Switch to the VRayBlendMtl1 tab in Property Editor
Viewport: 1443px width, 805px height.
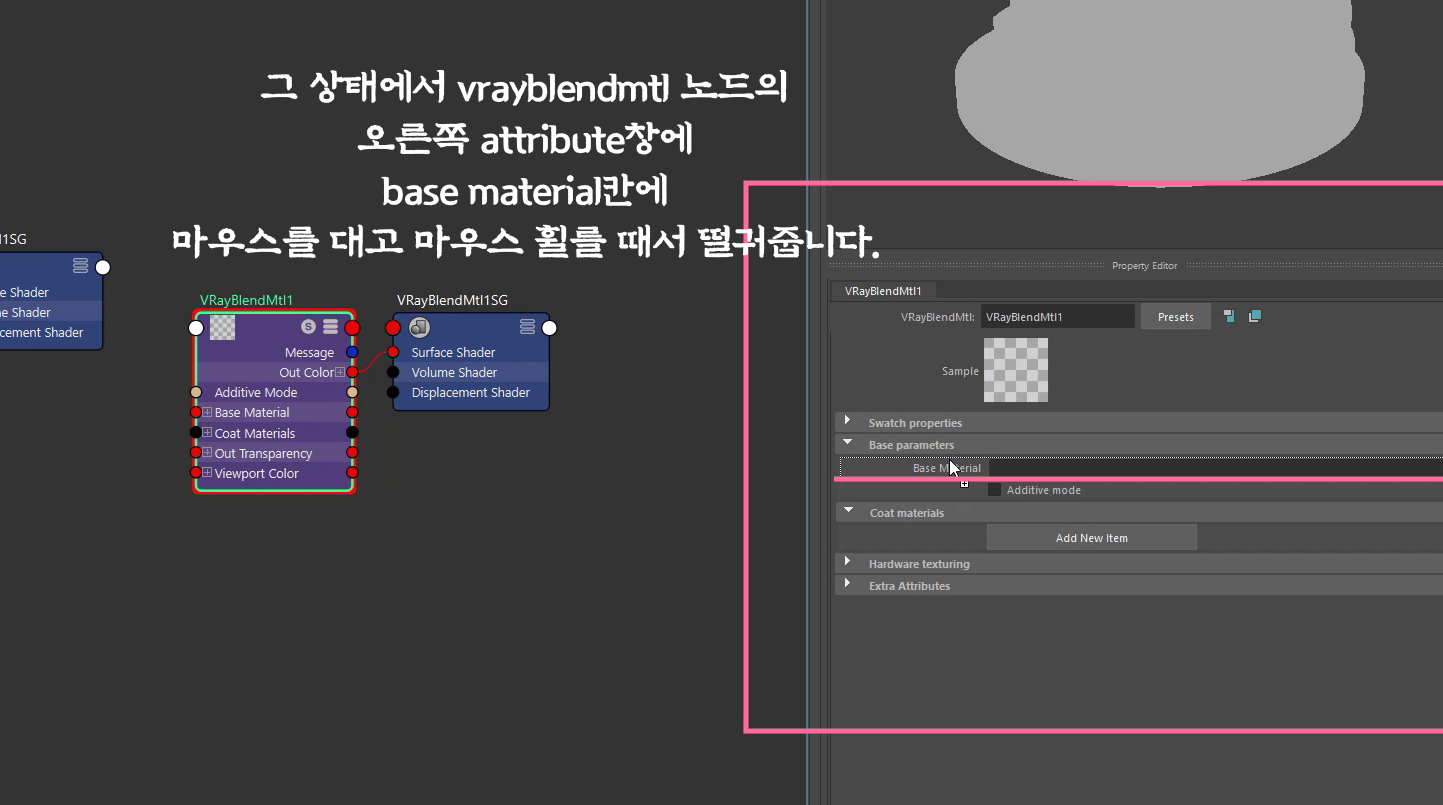click(x=883, y=291)
